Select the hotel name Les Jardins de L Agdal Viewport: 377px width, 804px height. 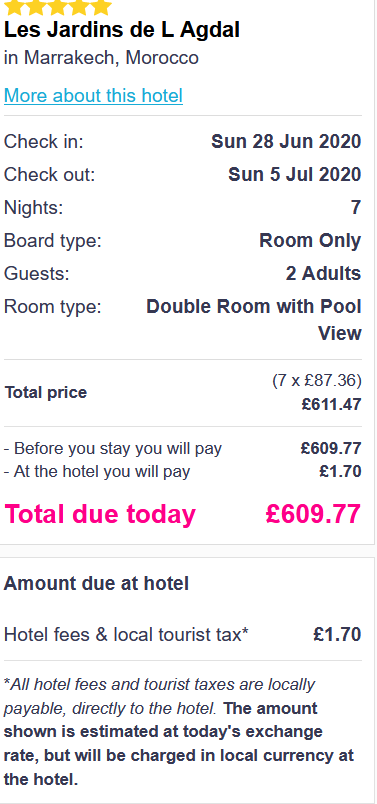coord(122,31)
